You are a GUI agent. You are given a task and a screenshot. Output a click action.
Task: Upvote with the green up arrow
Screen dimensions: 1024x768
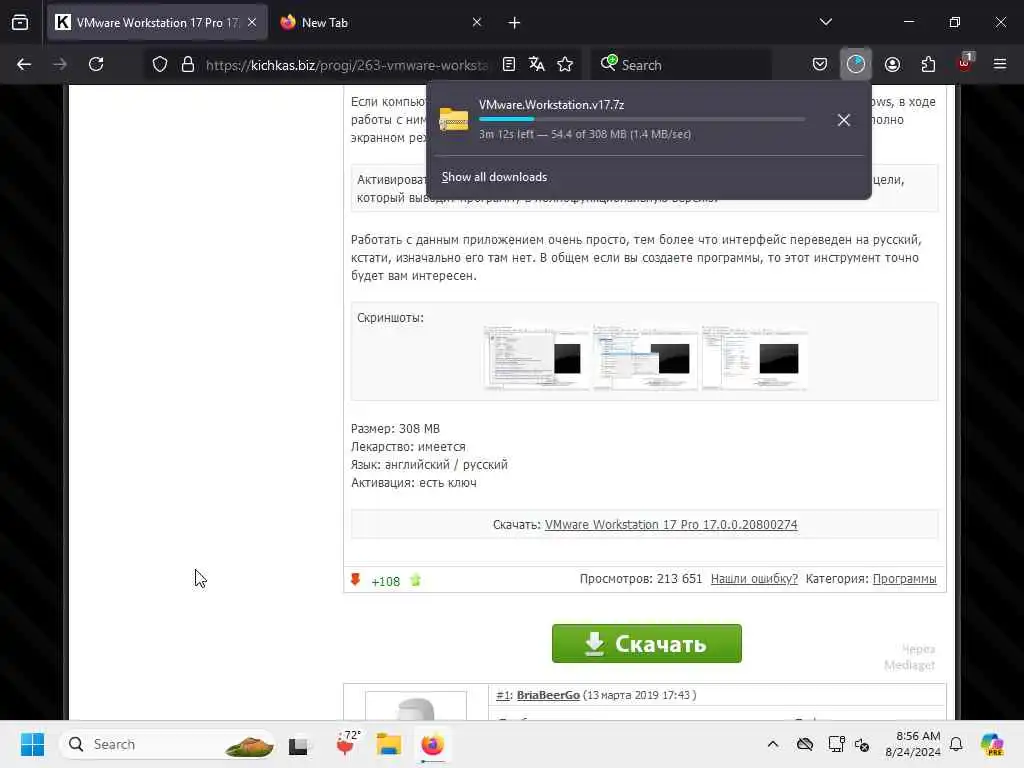pos(415,580)
